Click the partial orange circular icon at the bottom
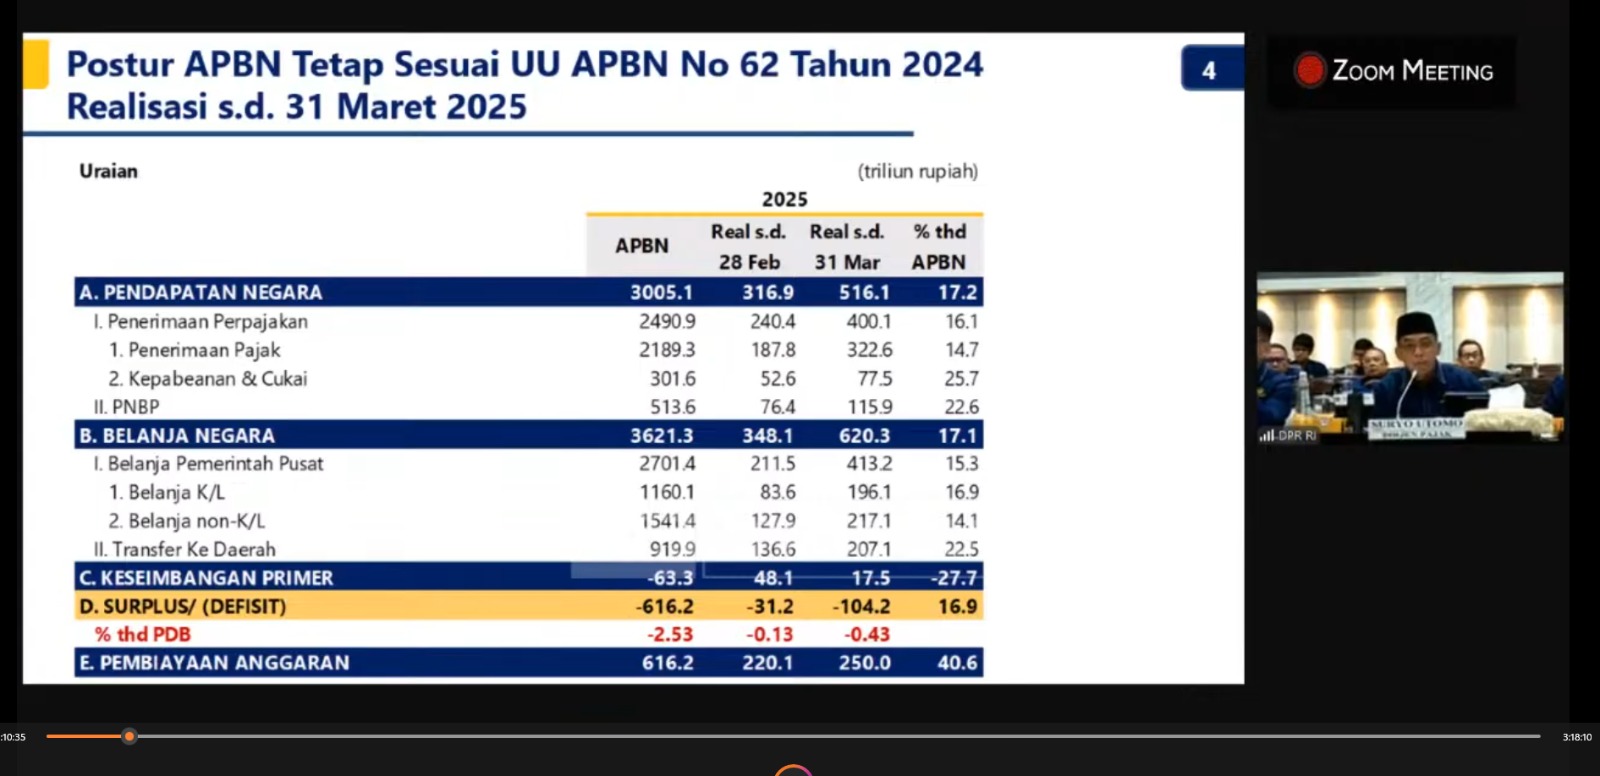1600x776 pixels. 793,770
